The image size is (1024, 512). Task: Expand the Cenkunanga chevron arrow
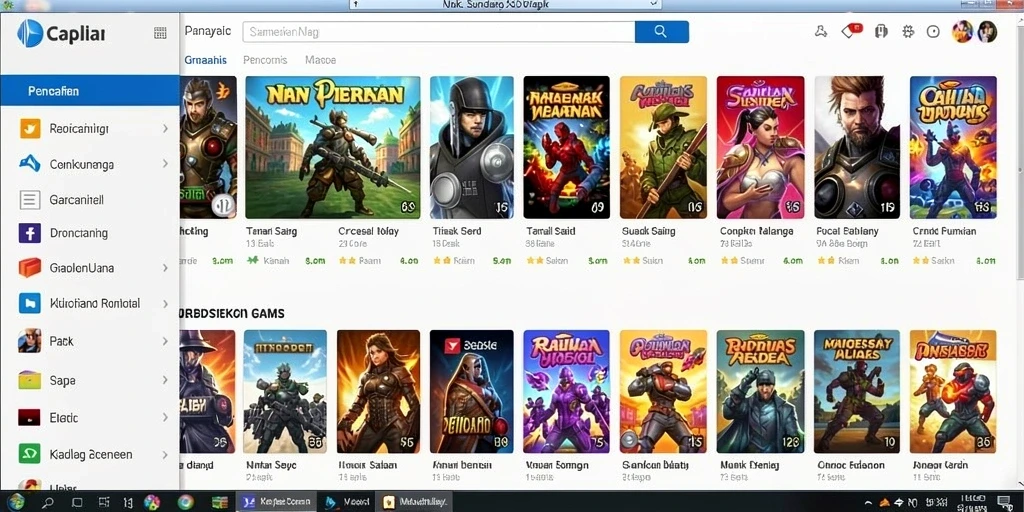(165, 164)
